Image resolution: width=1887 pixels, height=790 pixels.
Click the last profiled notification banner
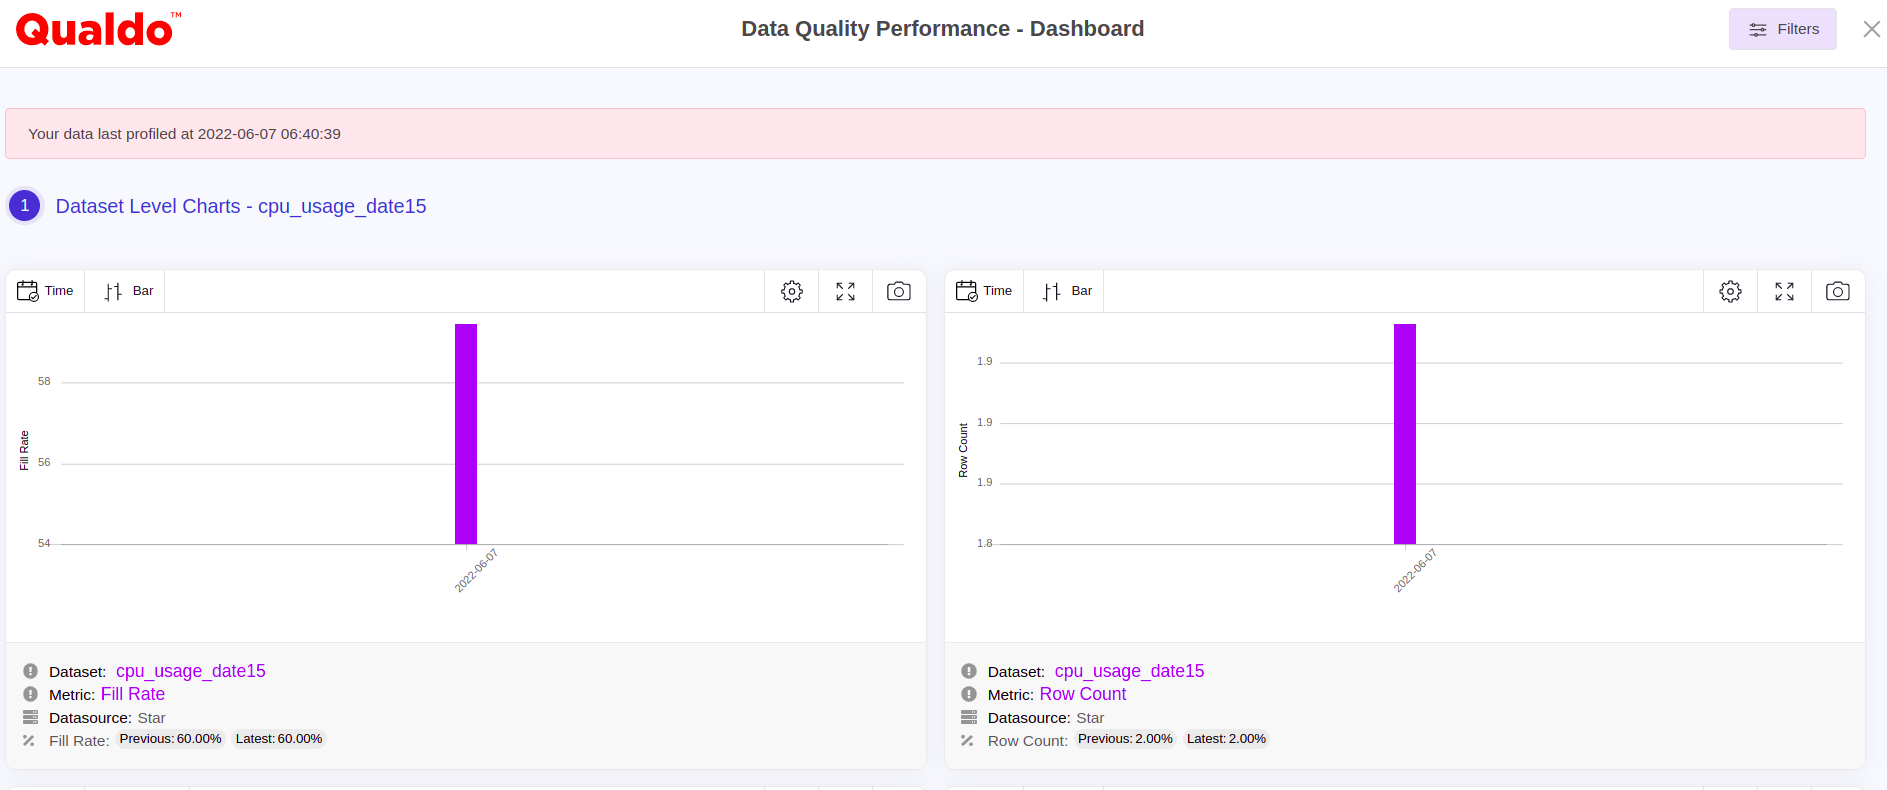tap(935, 134)
